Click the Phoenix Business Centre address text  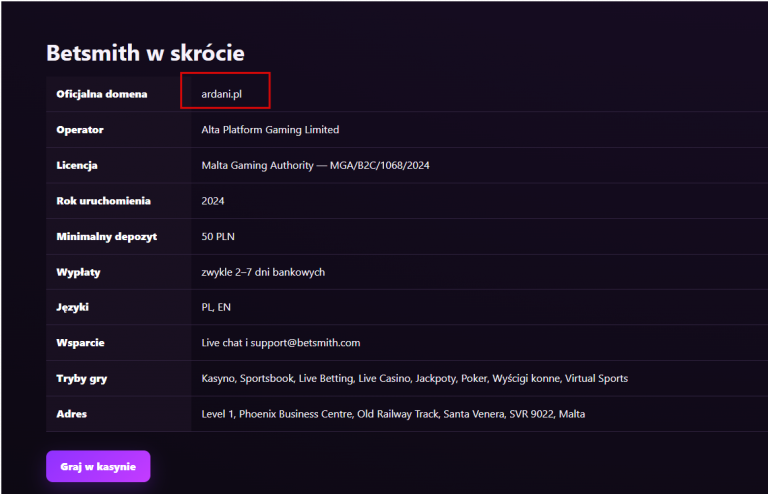click(x=296, y=414)
